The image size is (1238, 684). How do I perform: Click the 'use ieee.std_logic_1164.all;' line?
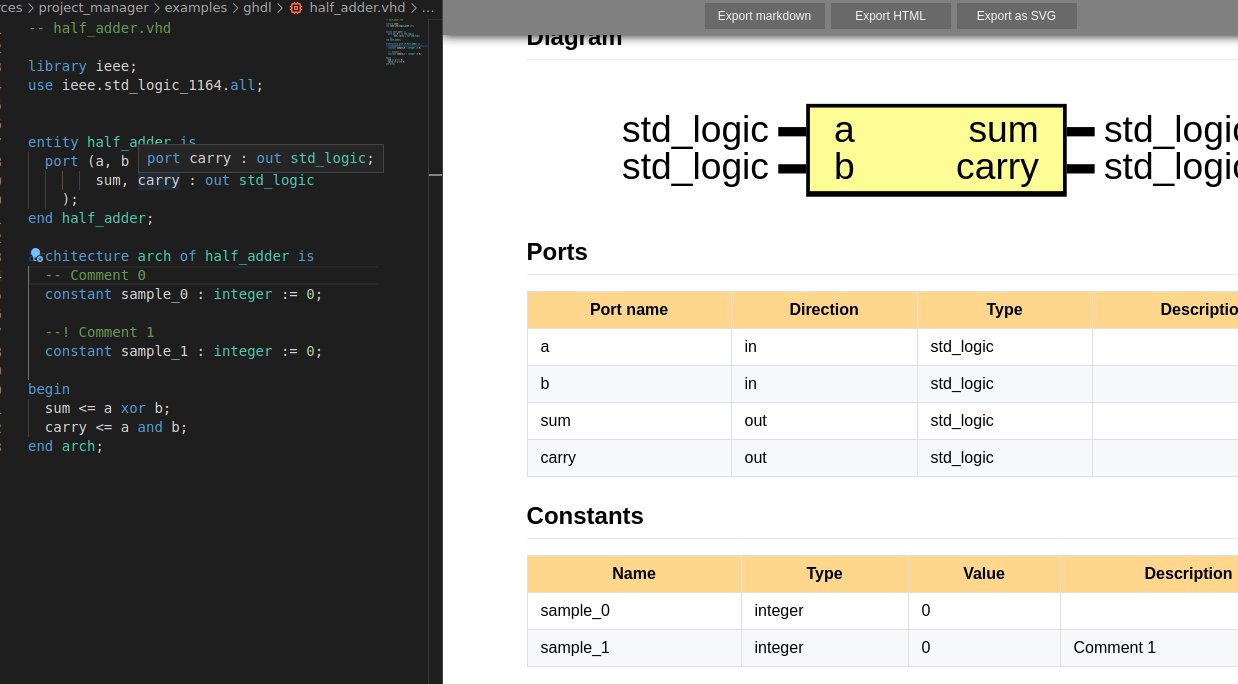(146, 85)
